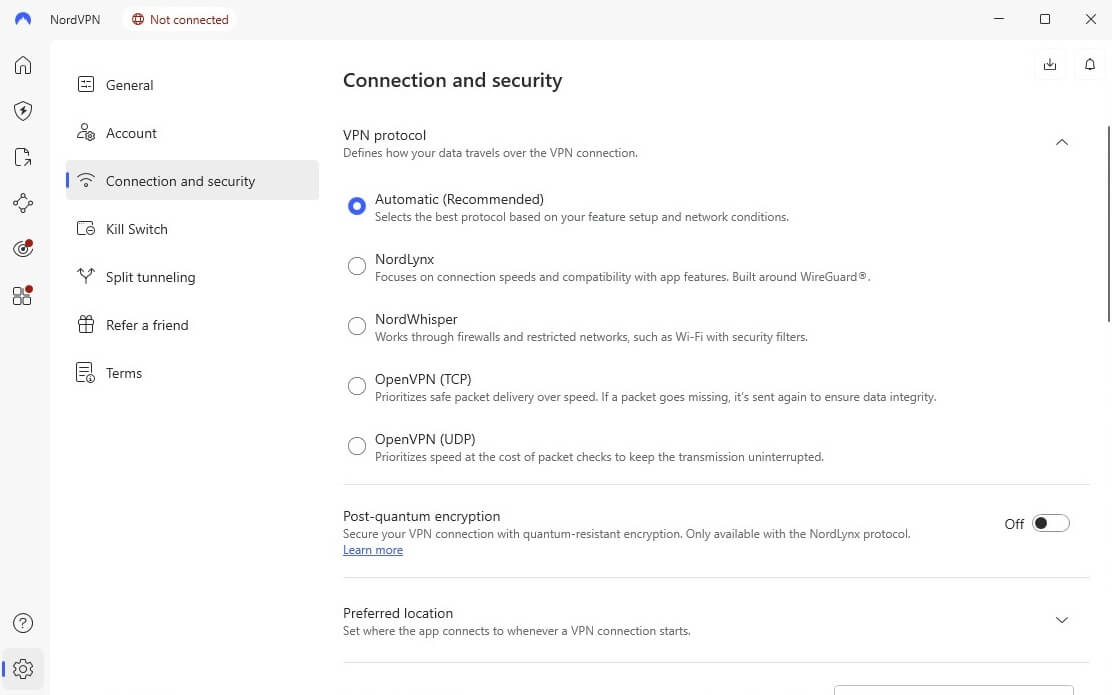
Task: Click the NordVPN title bar text
Action: tap(75, 19)
